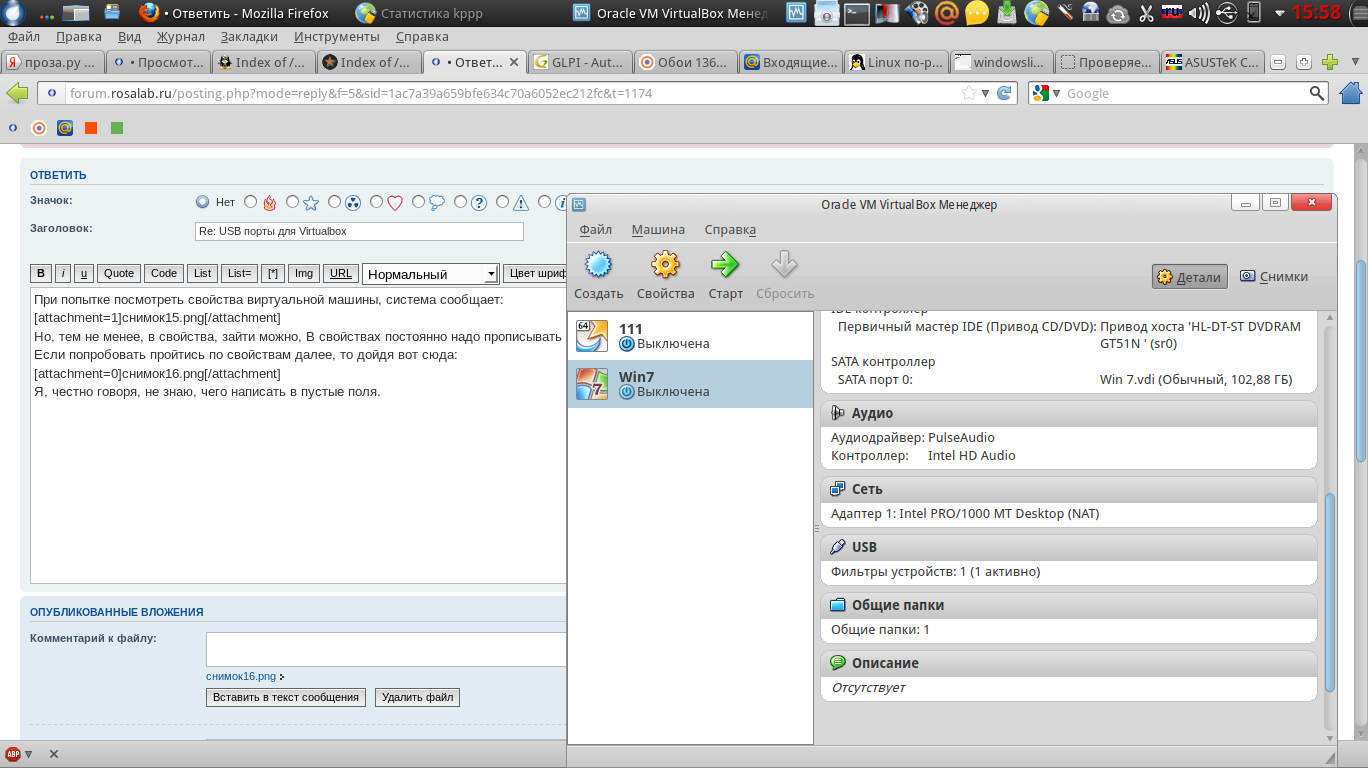Image resolution: width=1368 pixels, height=768 pixels.
Task: Click the Создать new VM toolbar icon
Action: tap(598, 265)
